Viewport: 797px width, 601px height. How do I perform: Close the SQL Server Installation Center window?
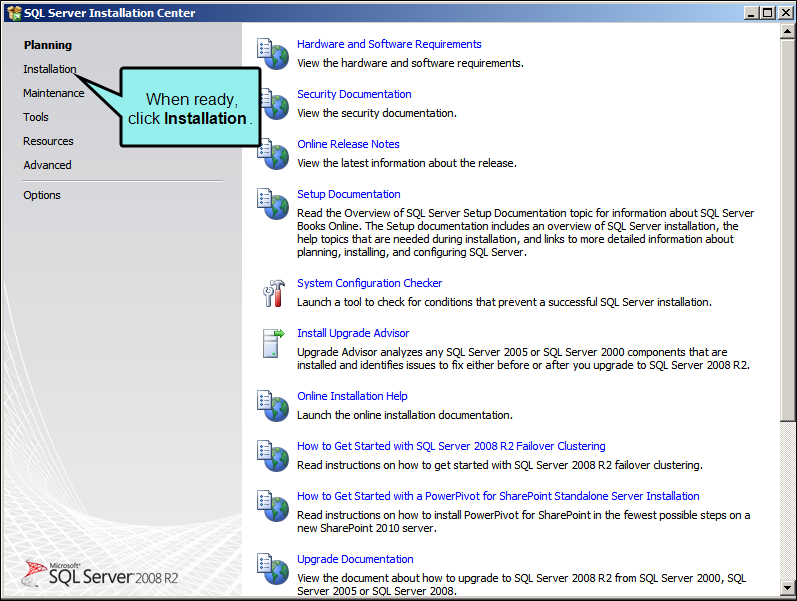tap(785, 13)
